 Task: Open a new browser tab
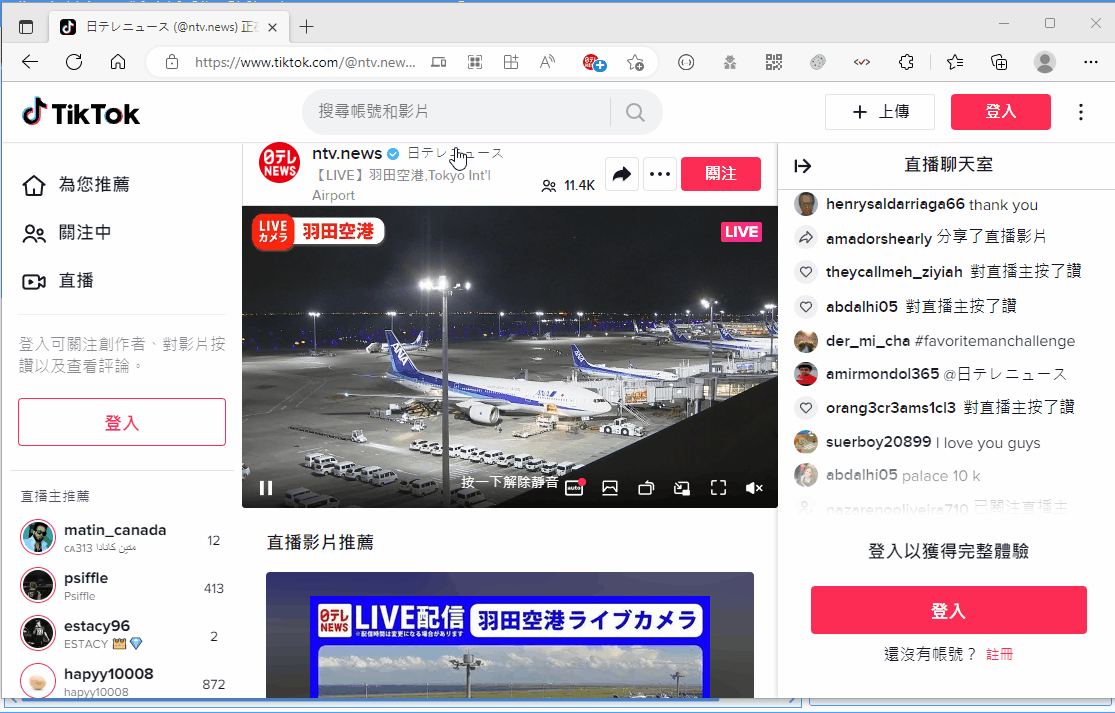[306, 27]
